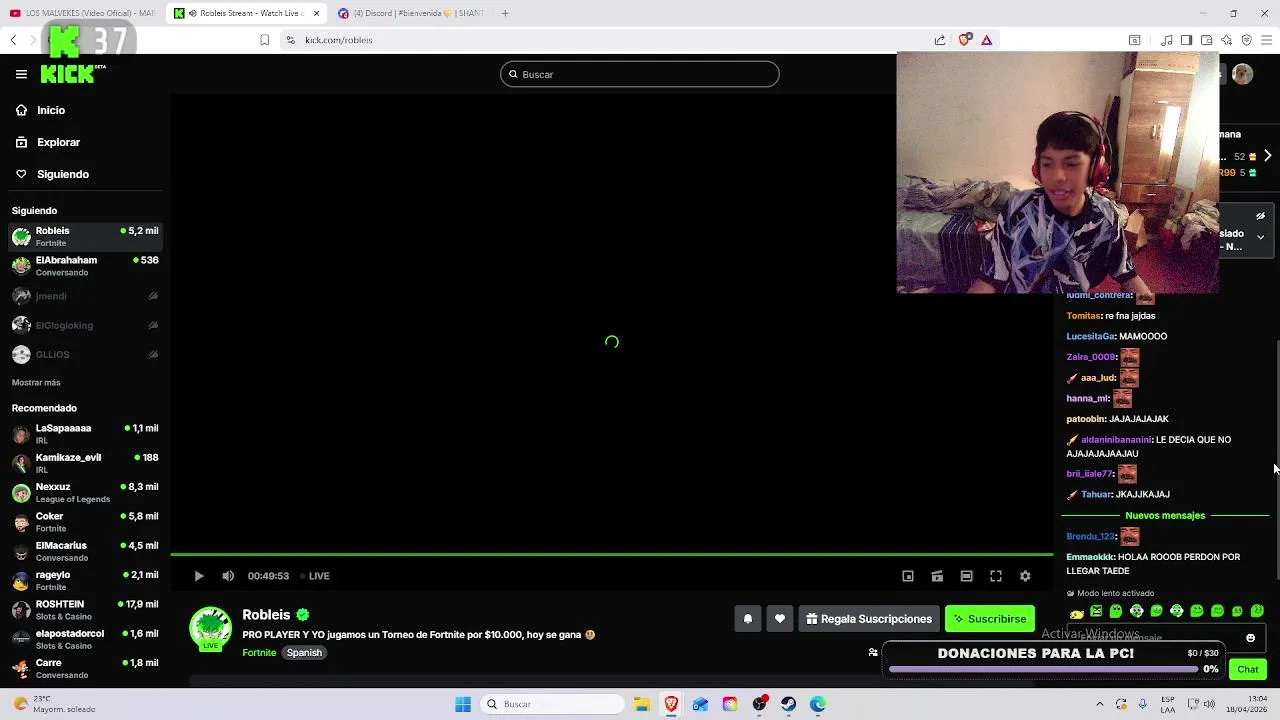The image size is (1280, 720).
Task: Open the player settings gear
Action: 1025,576
